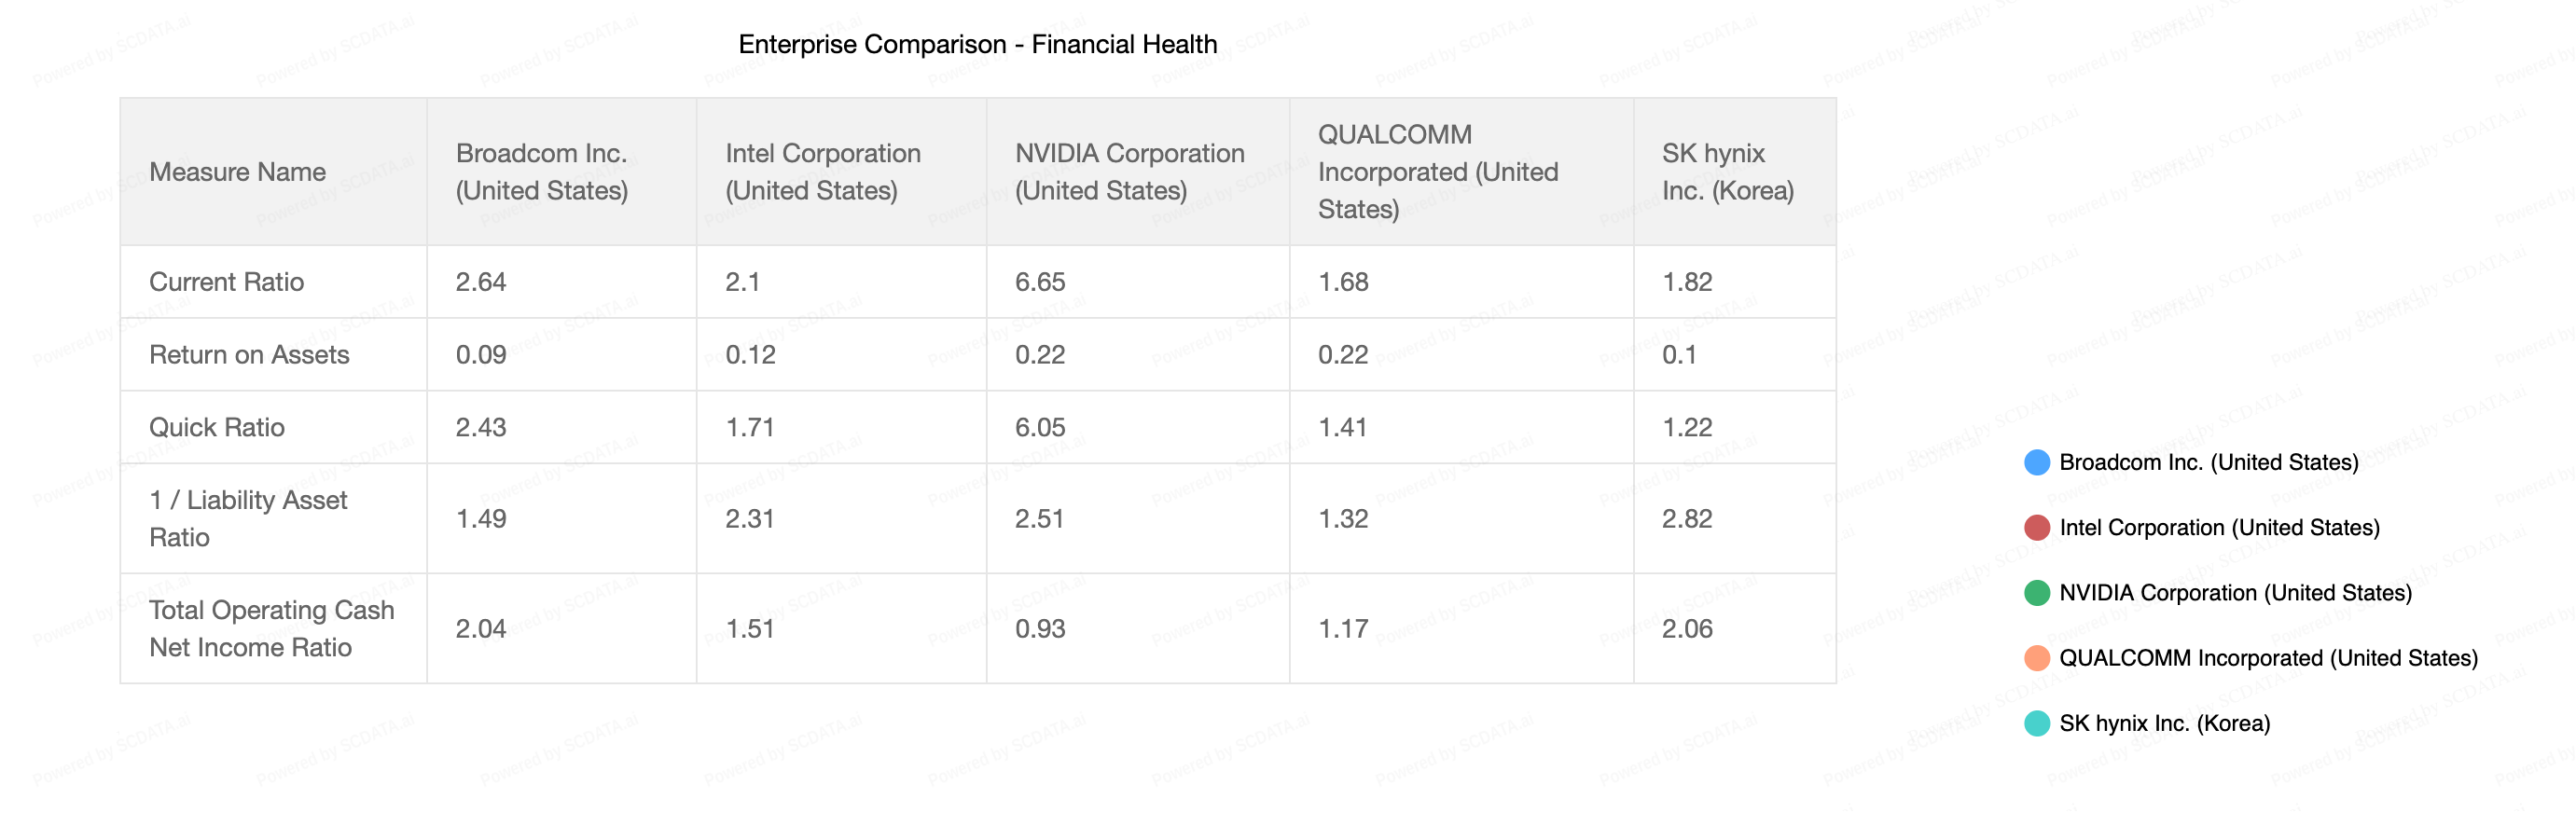Click the Enterprise Comparison chart title
This screenshot has width=2576, height=826.
977,44
